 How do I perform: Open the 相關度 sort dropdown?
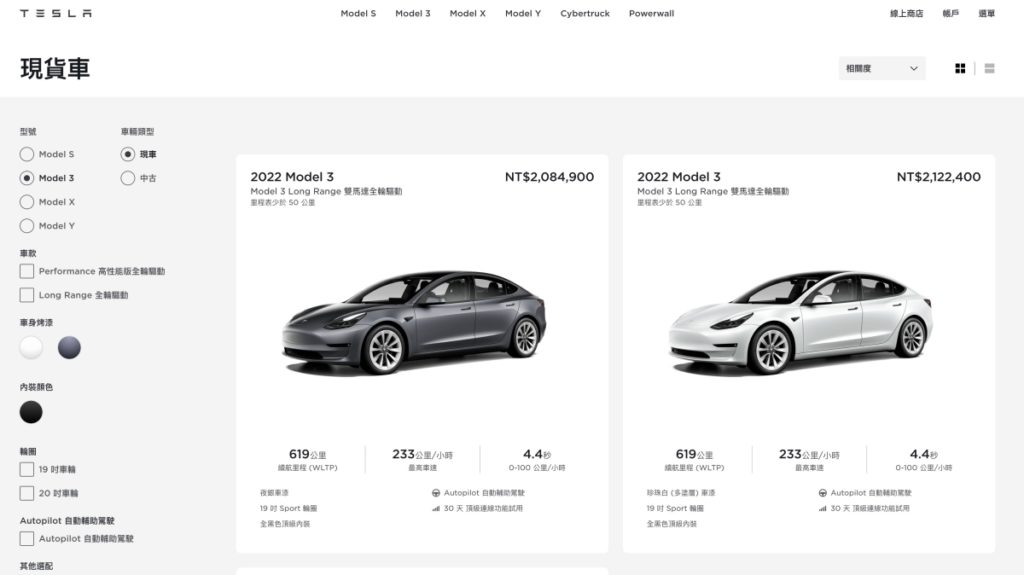[882, 69]
